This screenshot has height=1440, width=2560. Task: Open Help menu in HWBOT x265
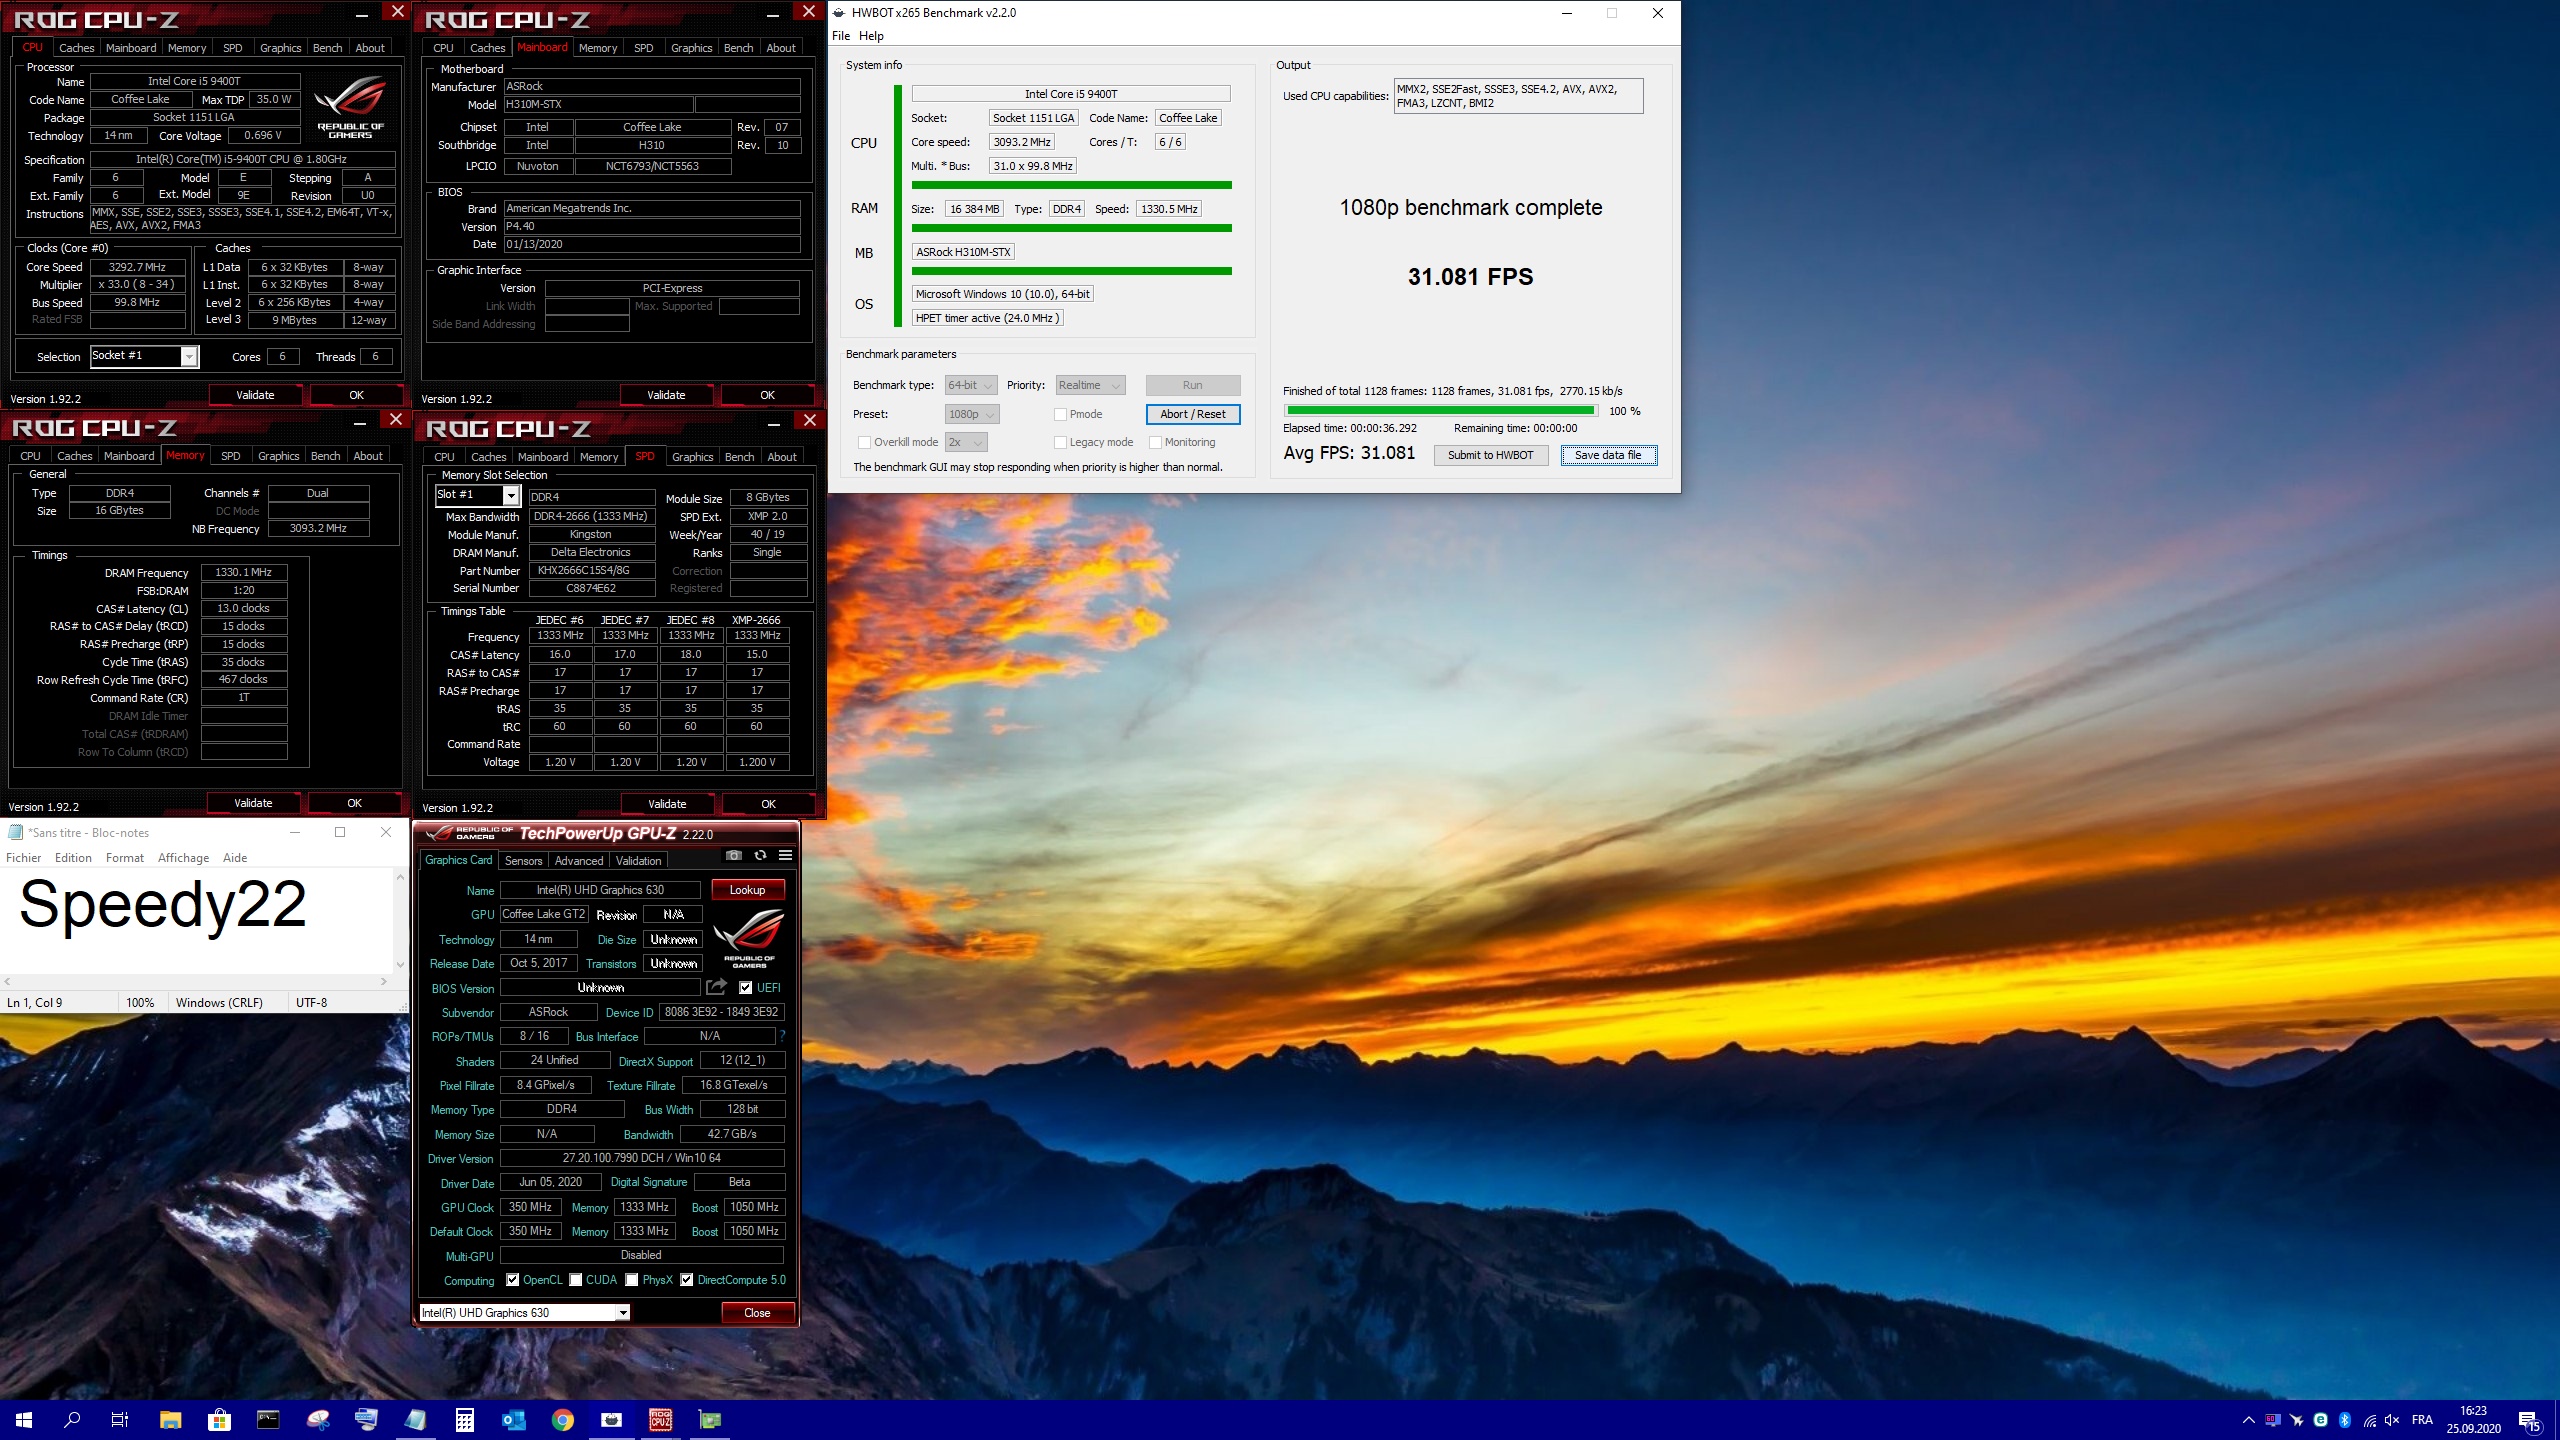click(871, 36)
